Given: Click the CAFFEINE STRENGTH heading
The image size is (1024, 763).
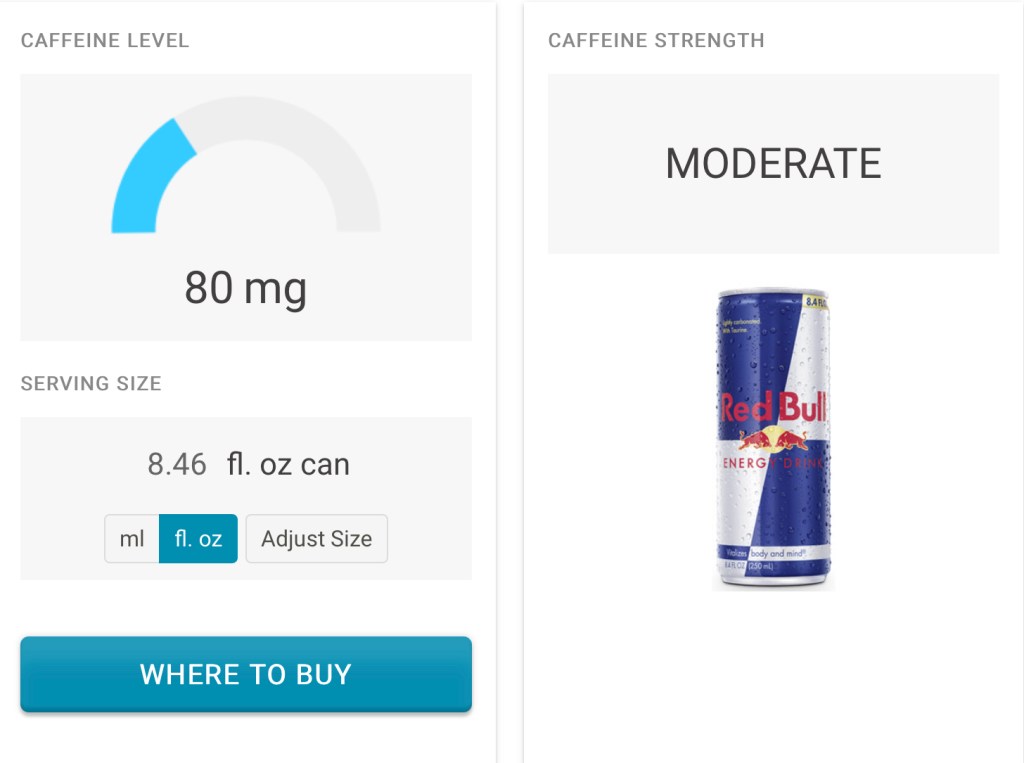Looking at the screenshot, I should point(656,41).
